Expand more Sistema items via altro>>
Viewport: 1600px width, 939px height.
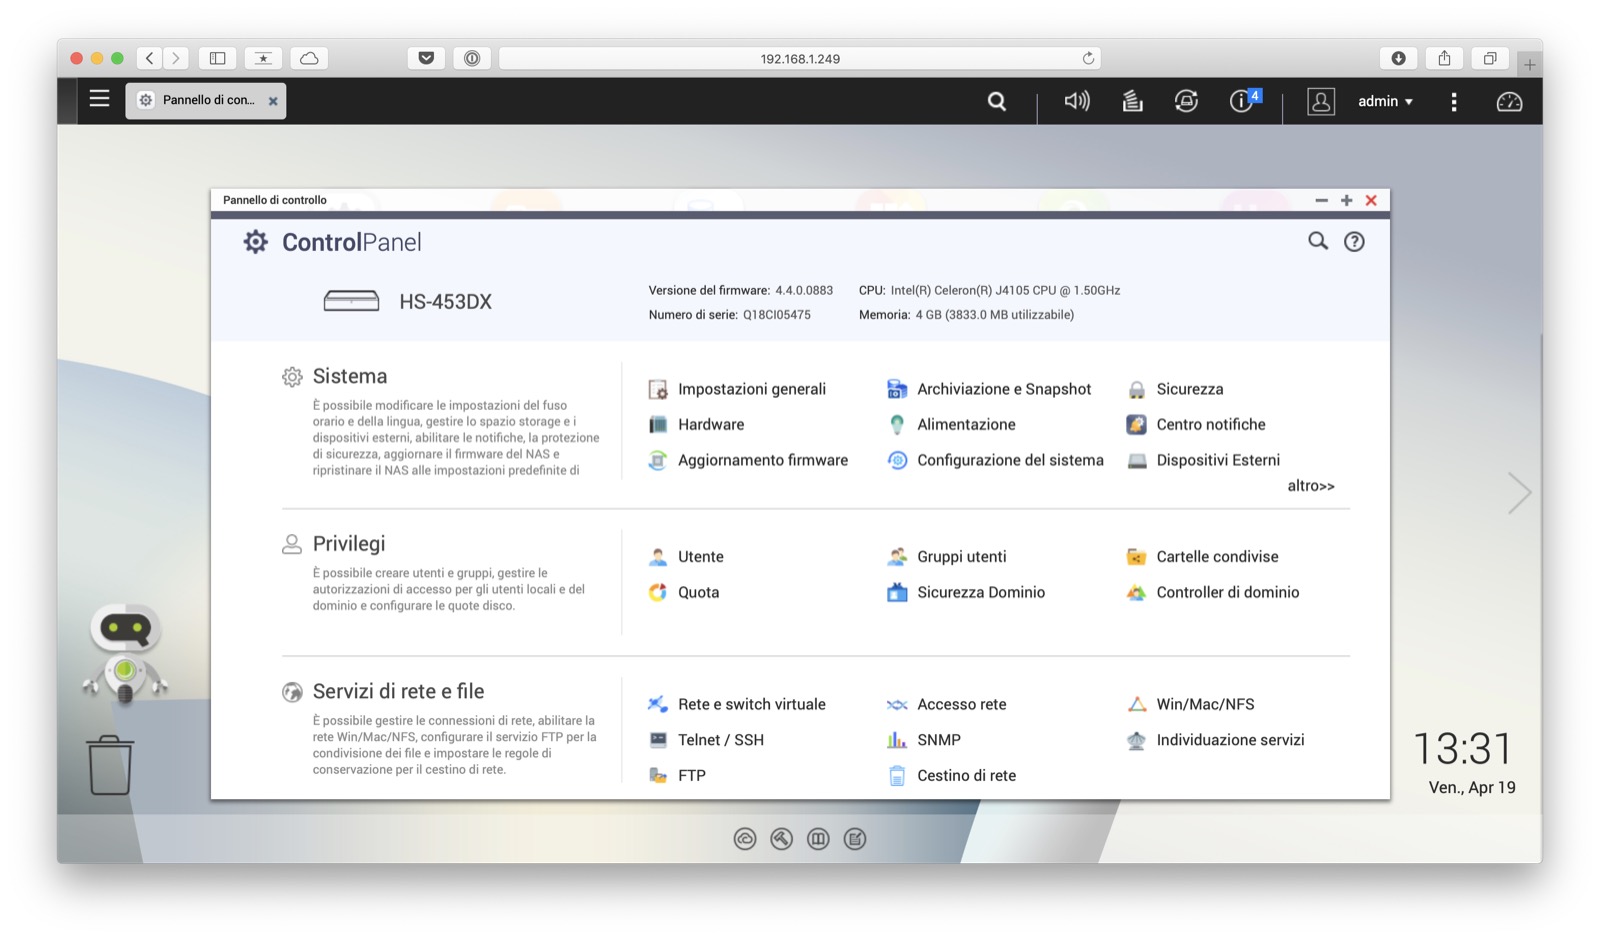(x=1311, y=486)
